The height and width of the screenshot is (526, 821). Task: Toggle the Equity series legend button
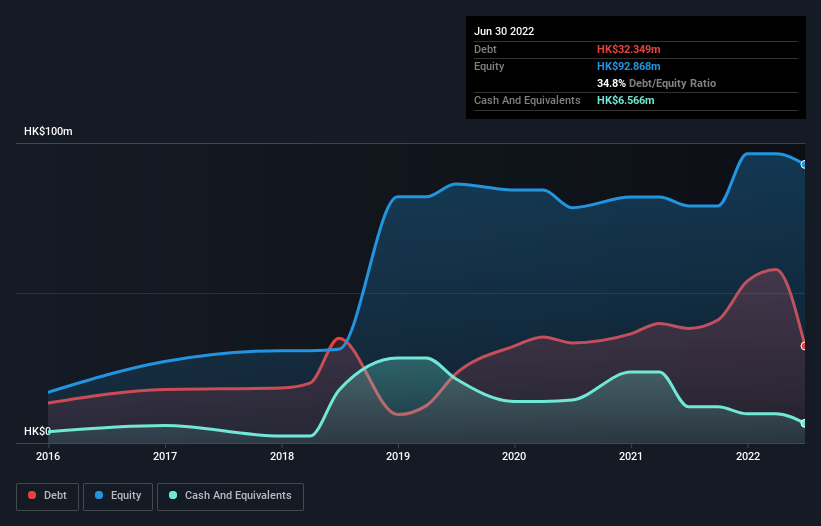[118, 496]
